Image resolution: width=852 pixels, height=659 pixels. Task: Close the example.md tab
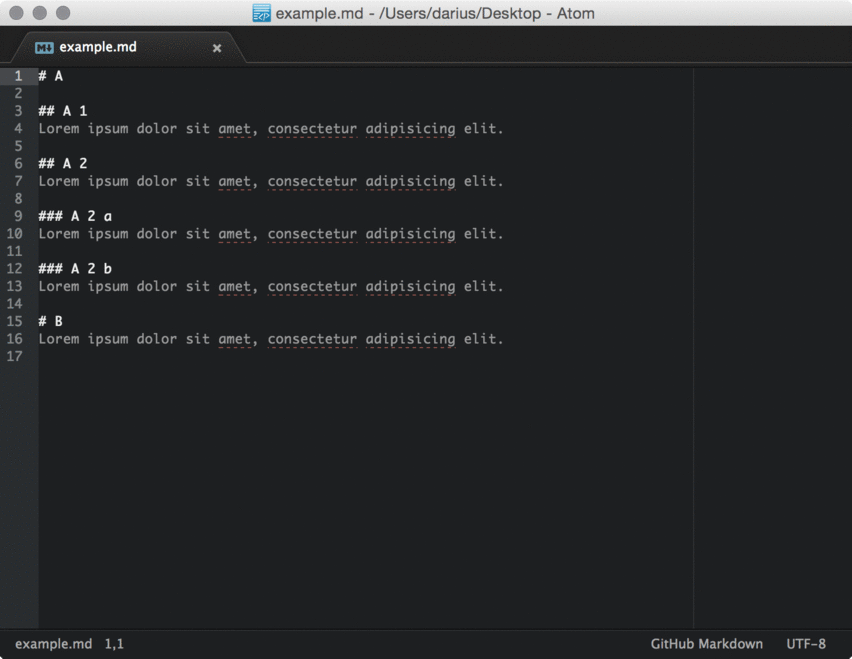click(217, 48)
